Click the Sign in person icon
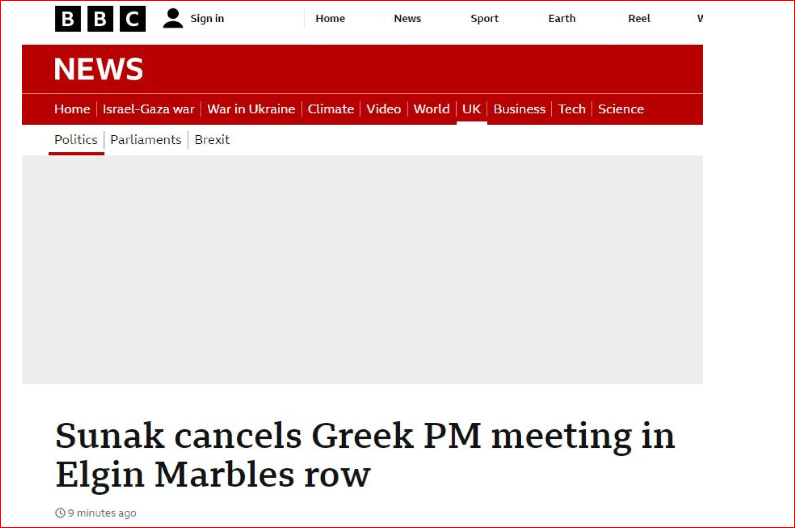The height and width of the screenshot is (528, 795). [173, 19]
